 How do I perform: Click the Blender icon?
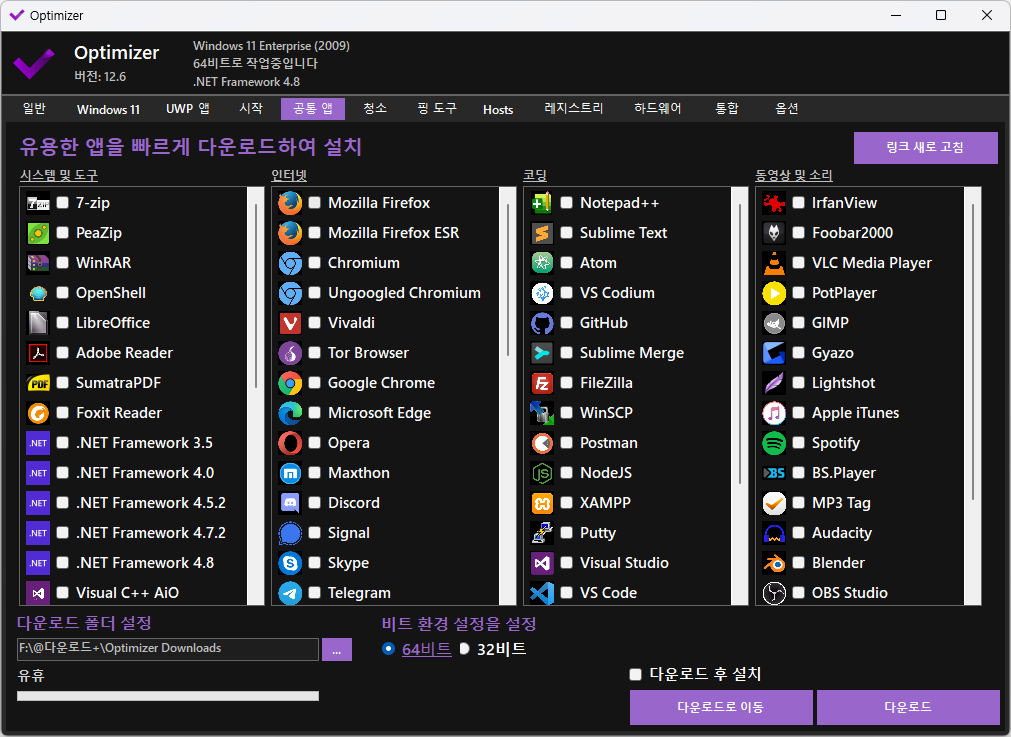click(x=774, y=563)
